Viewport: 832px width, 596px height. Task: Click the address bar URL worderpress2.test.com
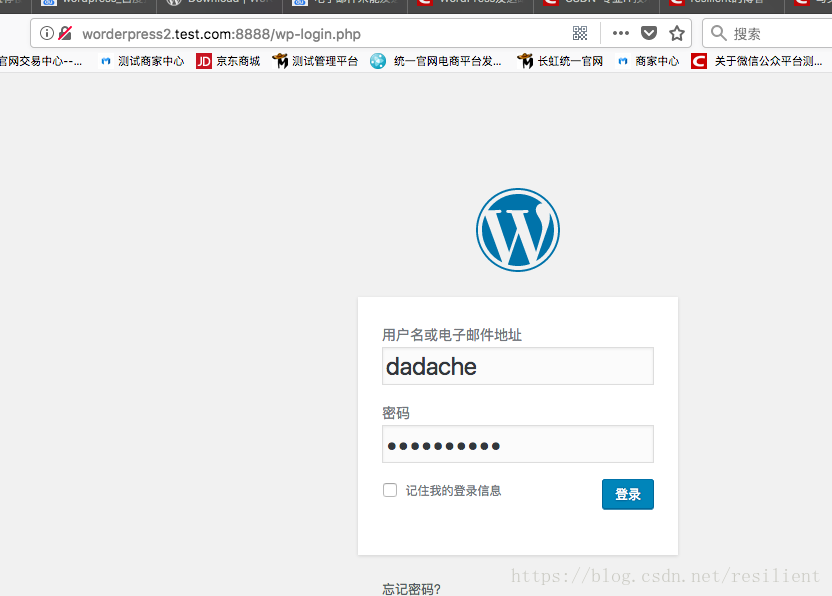pyautogui.click(x=221, y=34)
